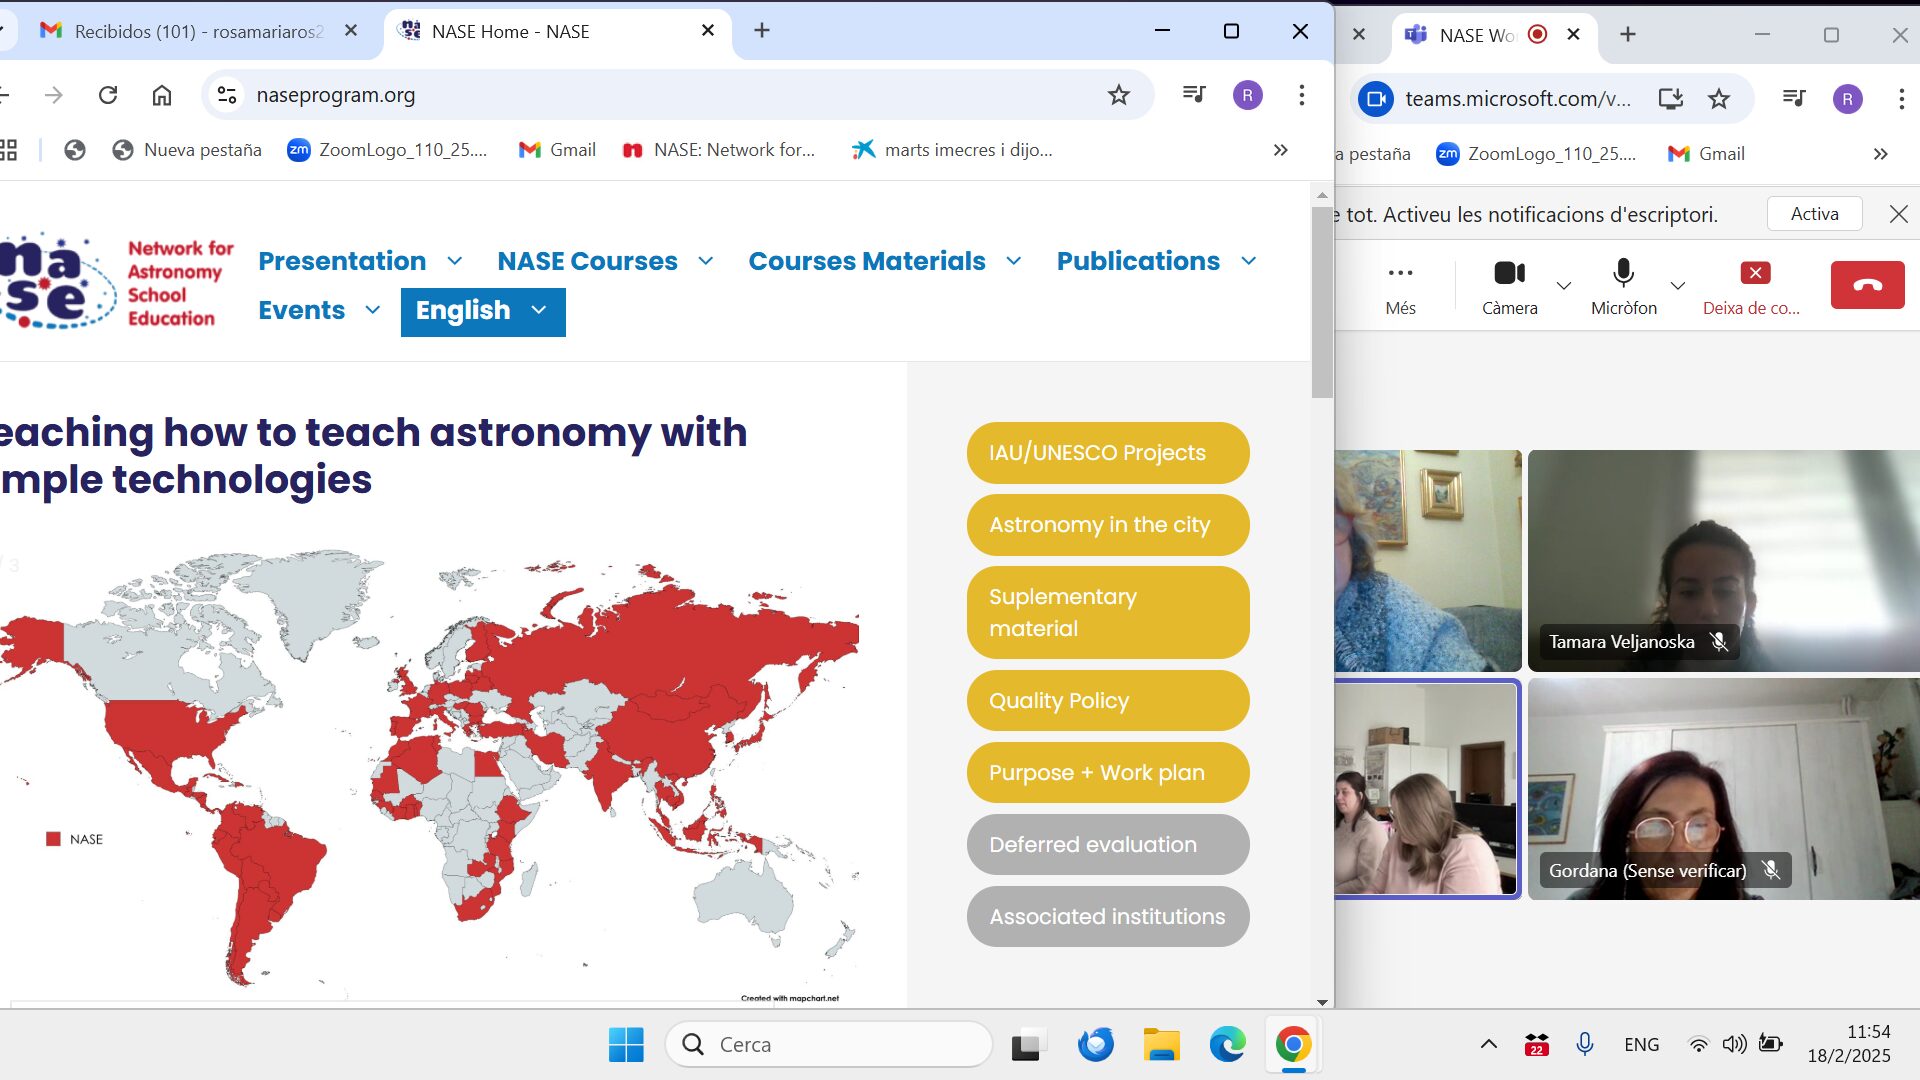Click the forward navigation arrow
The height and width of the screenshot is (1080, 1920).
[x=54, y=95]
